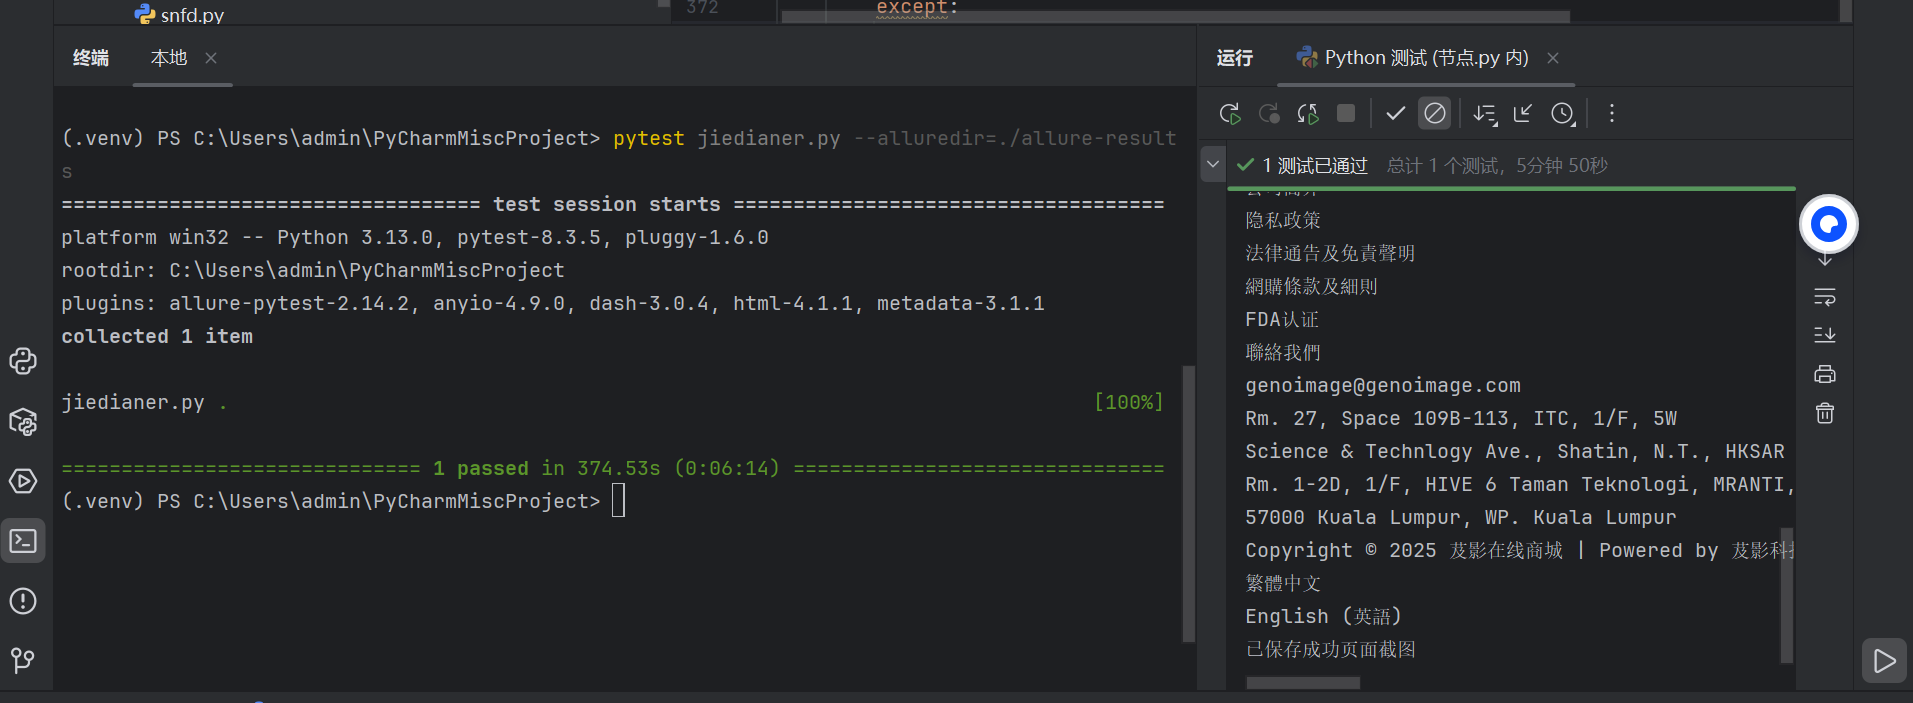Click the 法律通告及免責聲明 output line
1913x703 pixels.
[x=1330, y=253]
